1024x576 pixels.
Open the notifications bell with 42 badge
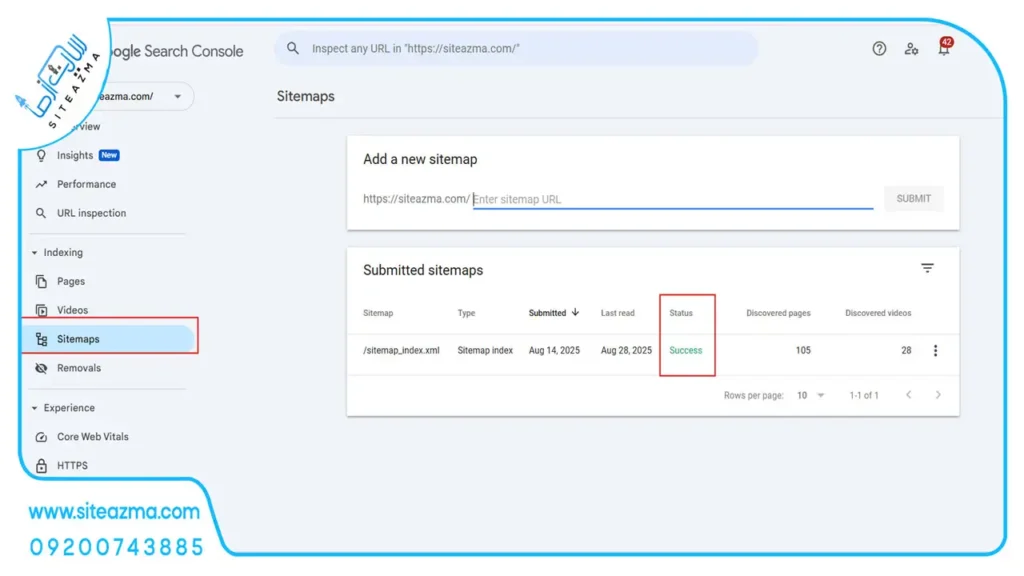pos(944,47)
